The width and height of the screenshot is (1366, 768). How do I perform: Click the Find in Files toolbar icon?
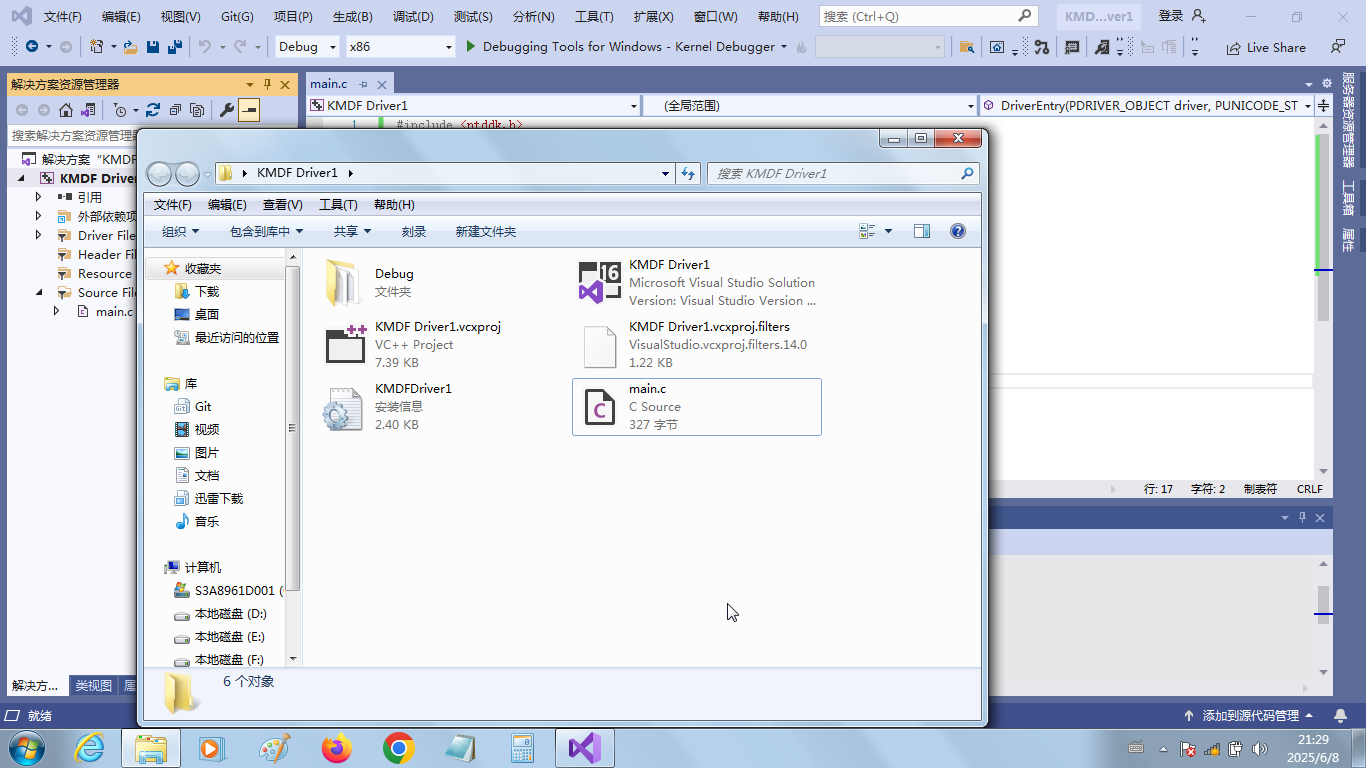[x=966, y=47]
